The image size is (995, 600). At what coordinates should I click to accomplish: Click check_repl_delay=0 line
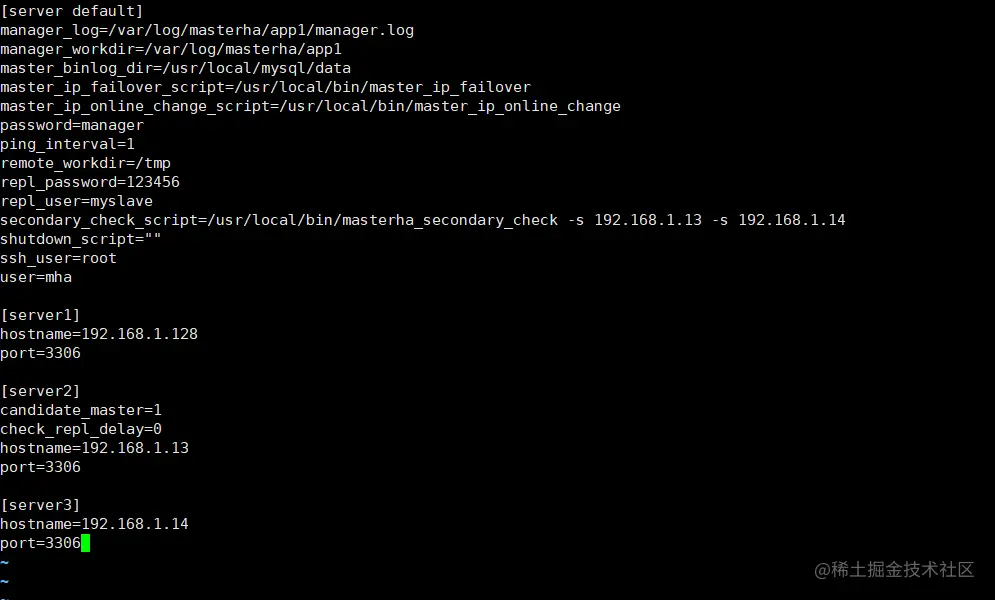[x=81, y=429]
